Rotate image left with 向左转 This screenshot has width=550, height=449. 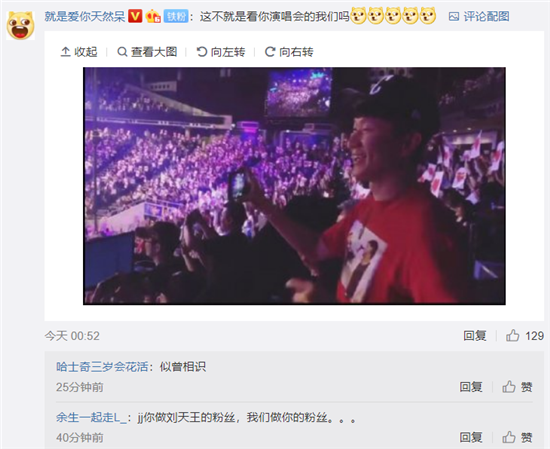click(221, 52)
